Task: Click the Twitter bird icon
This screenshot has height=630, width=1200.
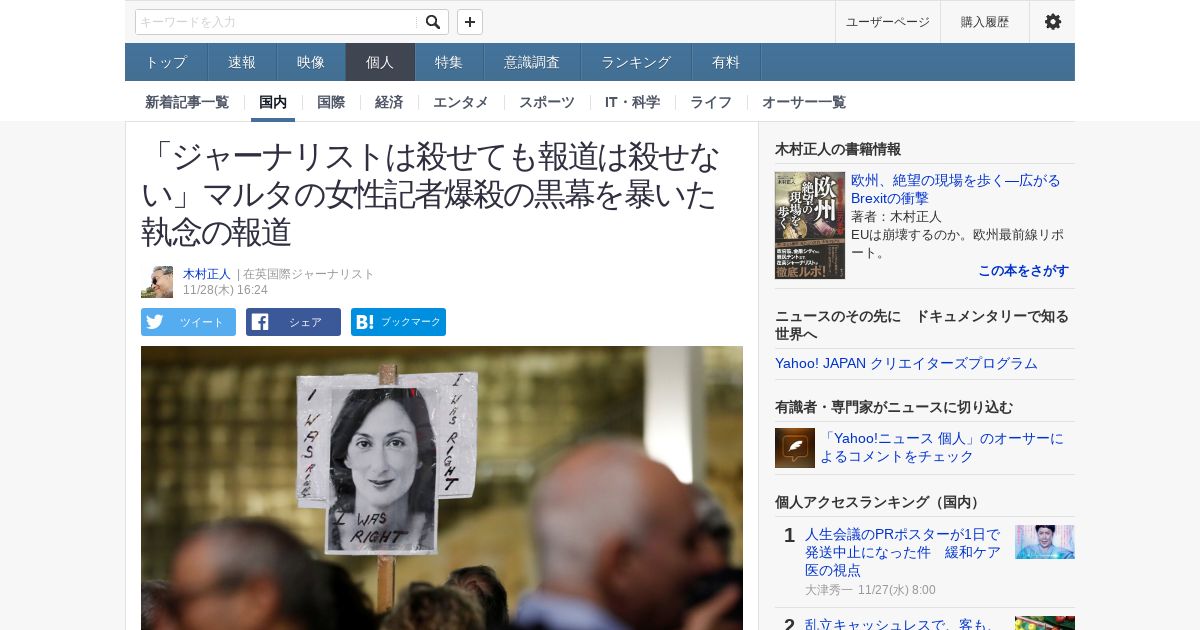Action: pyautogui.click(x=154, y=322)
